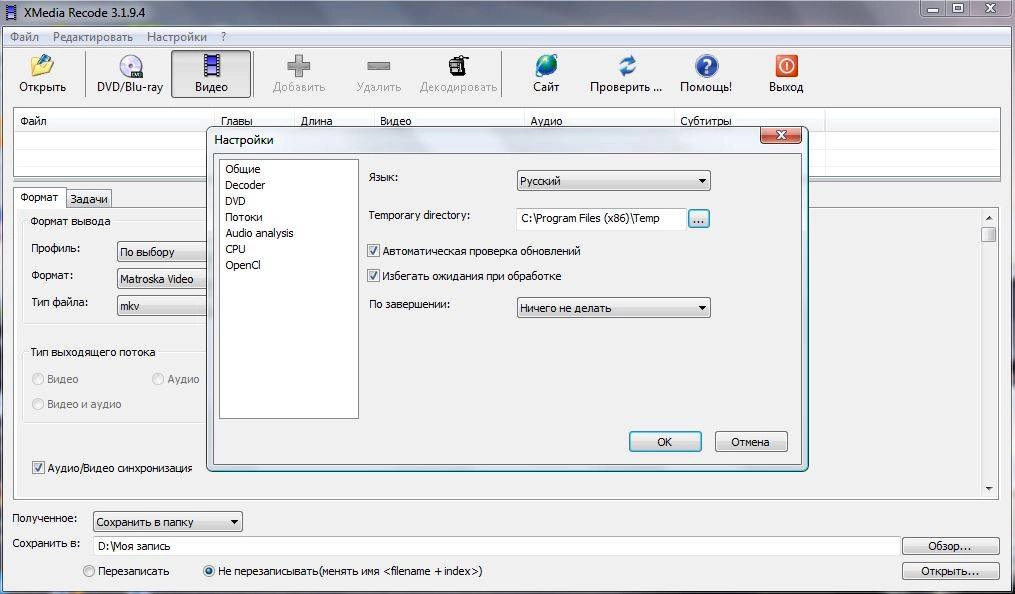The image size is (1015, 594).
Task: Open Полученное dropdown Сохранить в папку
Action: point(168,522)
